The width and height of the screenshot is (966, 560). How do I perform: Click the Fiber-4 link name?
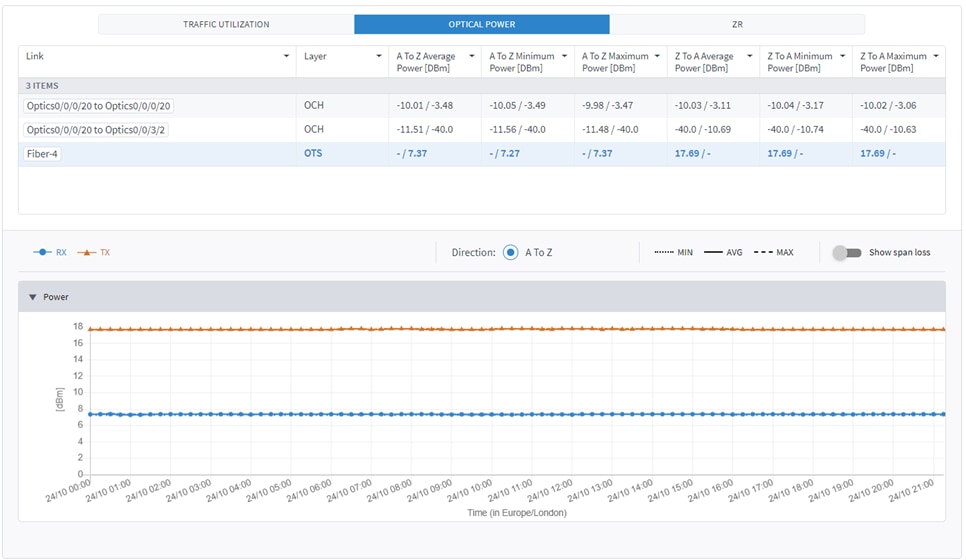pos(42,154)
